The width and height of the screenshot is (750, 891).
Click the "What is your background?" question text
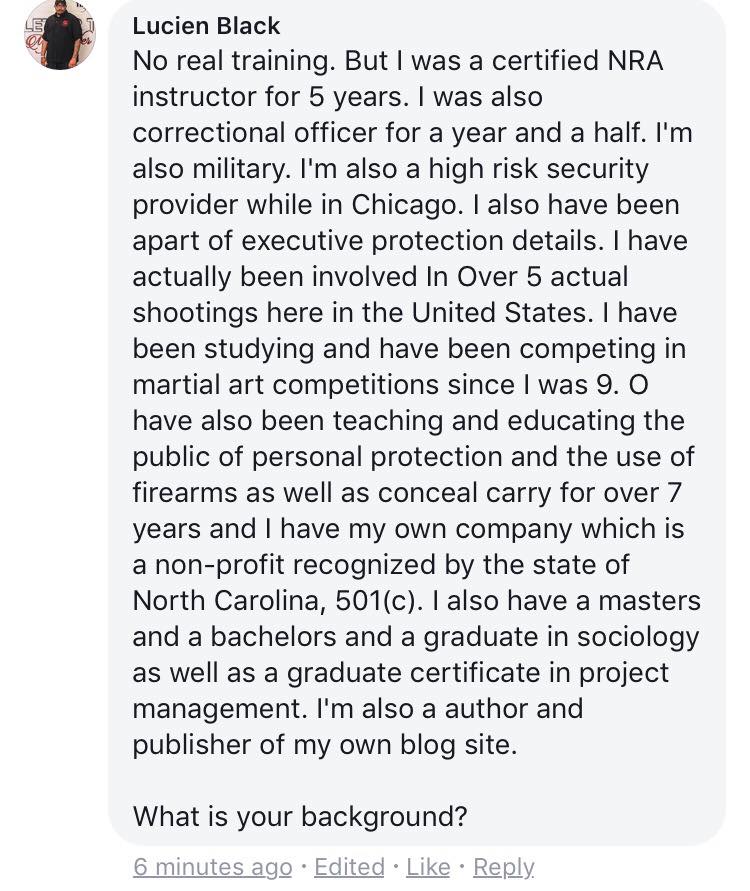coord(300,816)
